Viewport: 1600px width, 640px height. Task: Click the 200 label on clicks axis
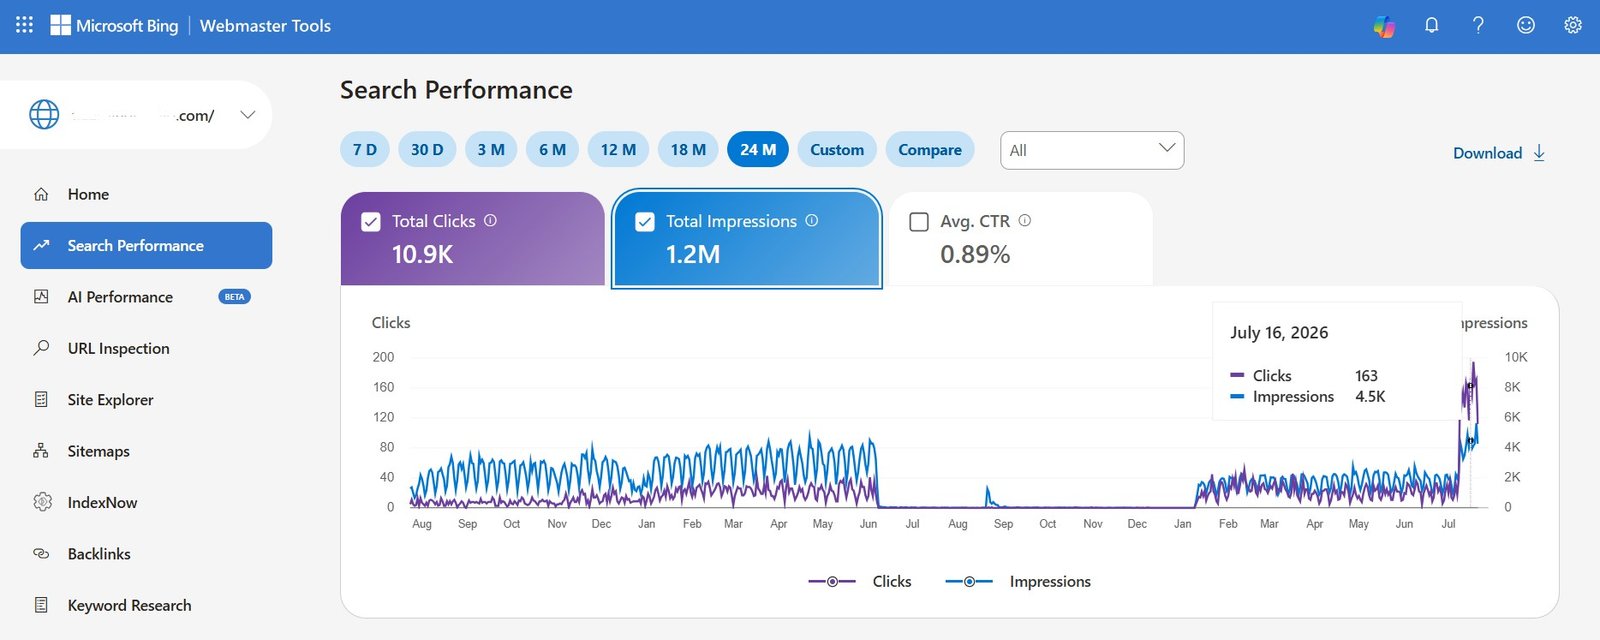click(x=383, y=357)
